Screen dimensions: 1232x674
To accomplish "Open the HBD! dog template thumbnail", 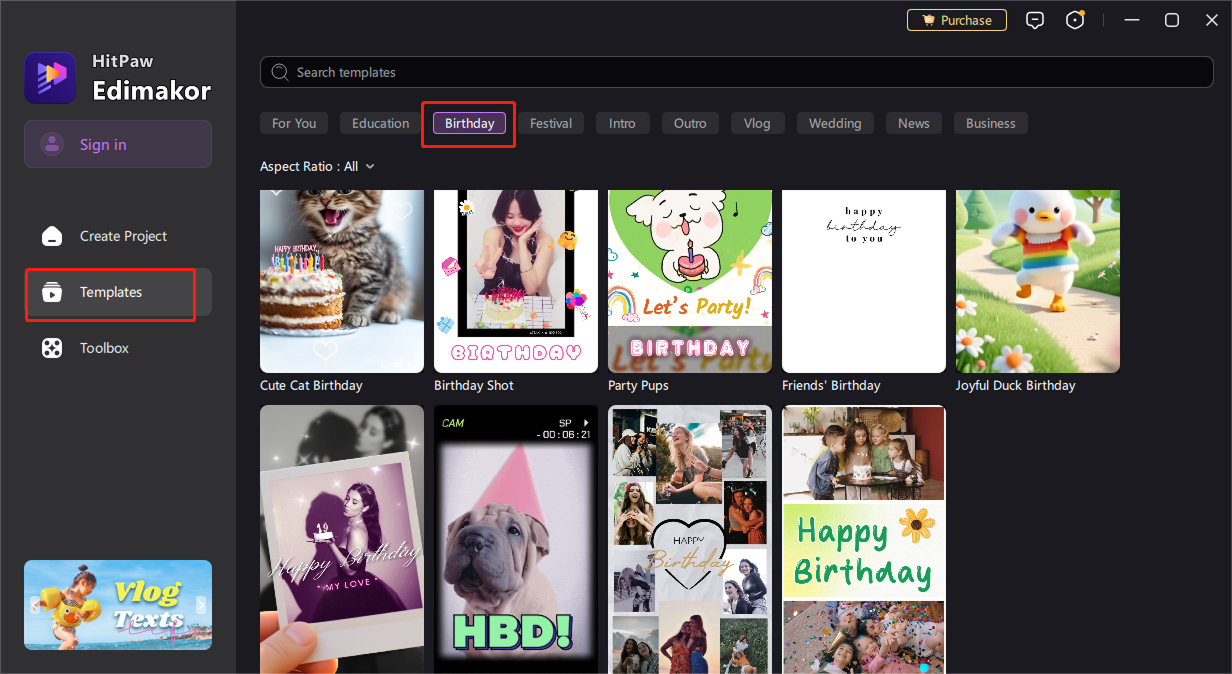I will tap(515, 540).
